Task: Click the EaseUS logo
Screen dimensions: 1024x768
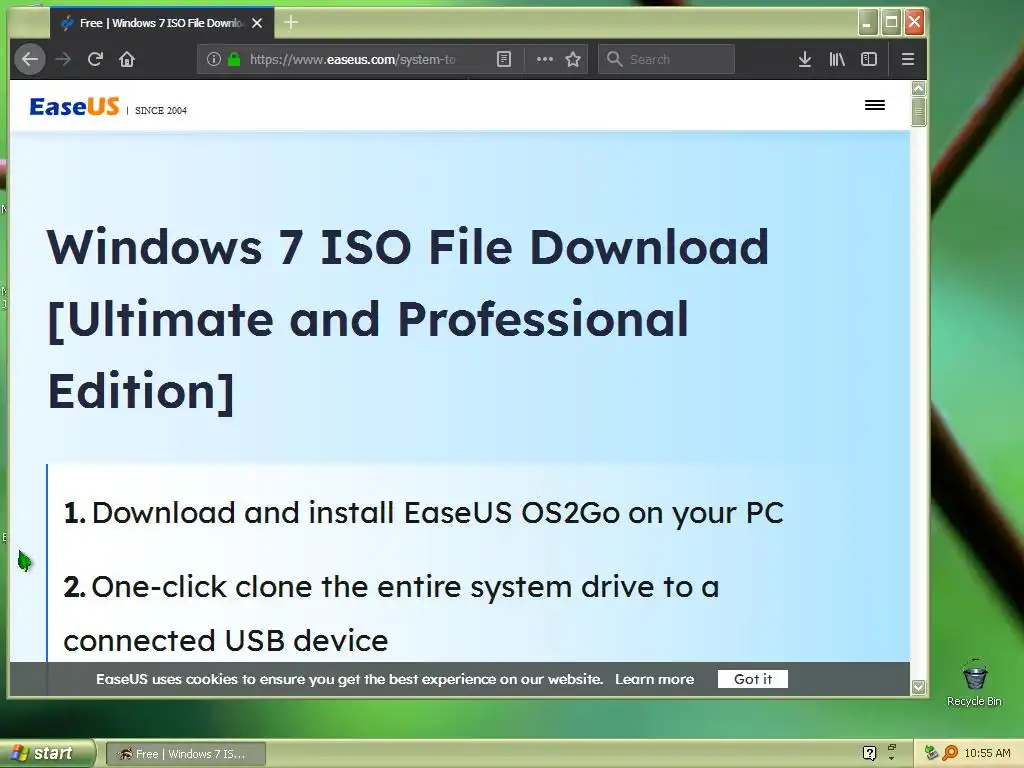Action: tap(74, 106)
